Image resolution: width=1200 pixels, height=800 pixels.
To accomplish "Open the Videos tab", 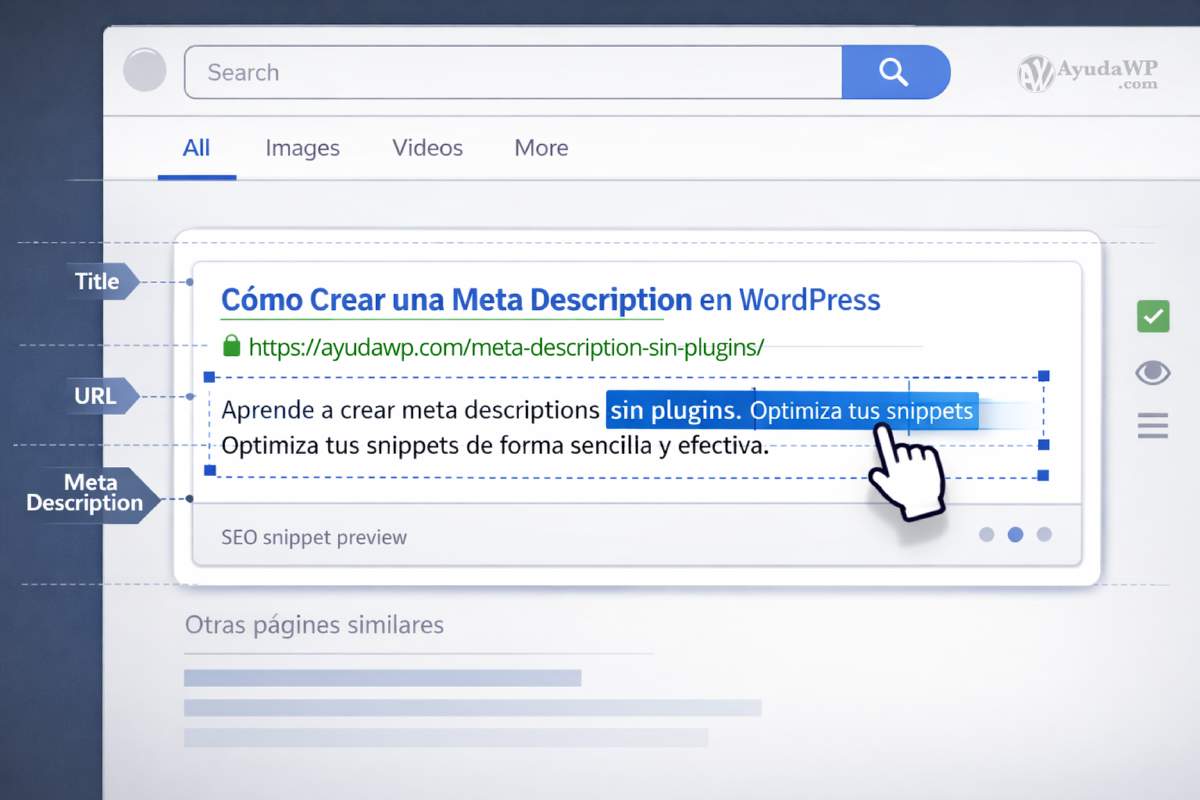I will tap(427, 148).
